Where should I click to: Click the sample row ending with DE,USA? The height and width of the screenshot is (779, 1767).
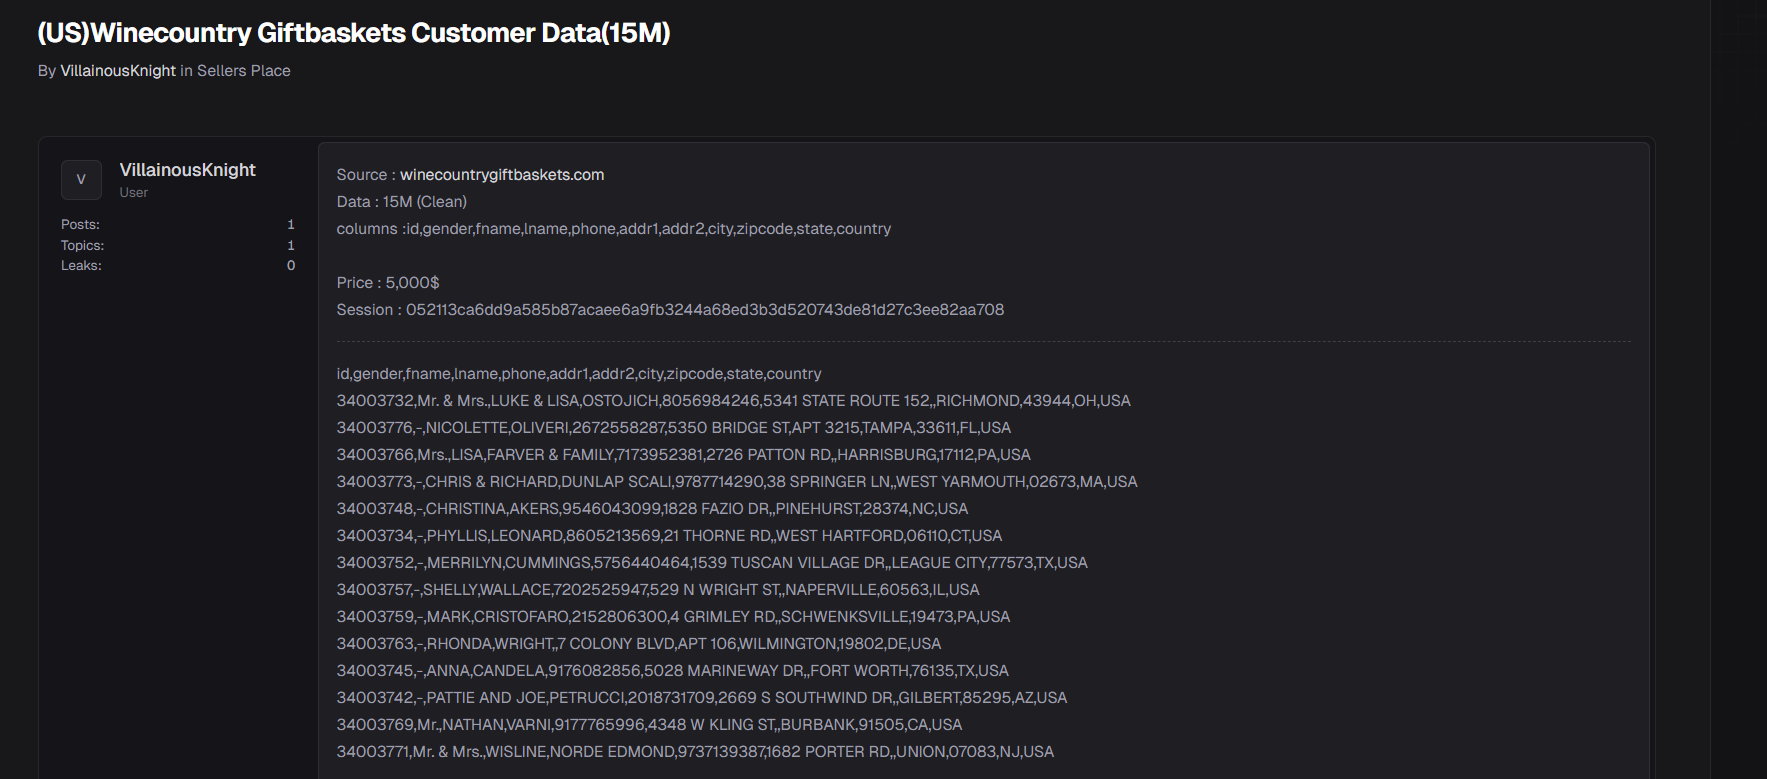tap(638, 644)
